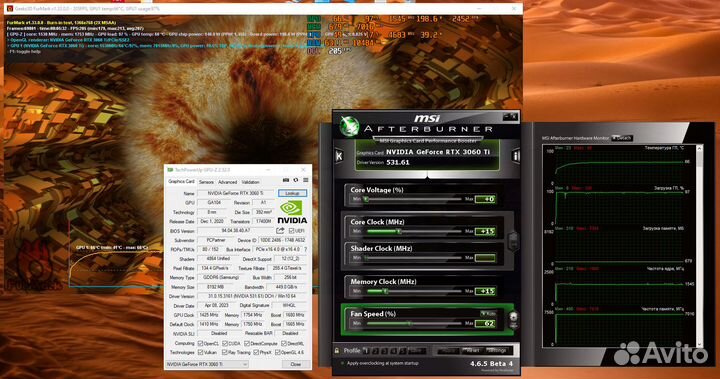This screenshot has width=720, height=379.
Task: Toggle the Vulkan checkbox
Action: click(x=200, y=352)
